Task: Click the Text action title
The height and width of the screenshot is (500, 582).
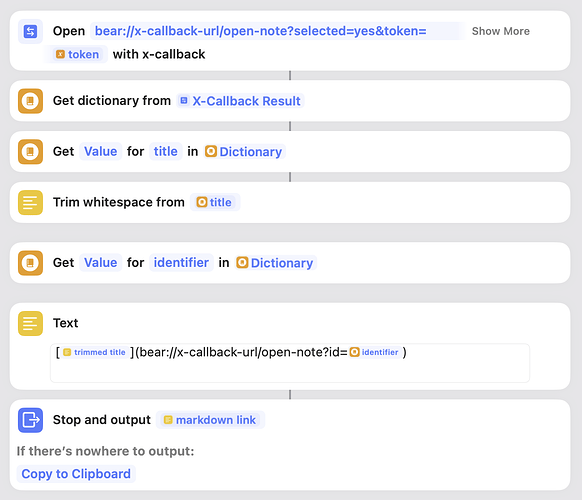Action: pyautogui.click(x=65, y=323)
